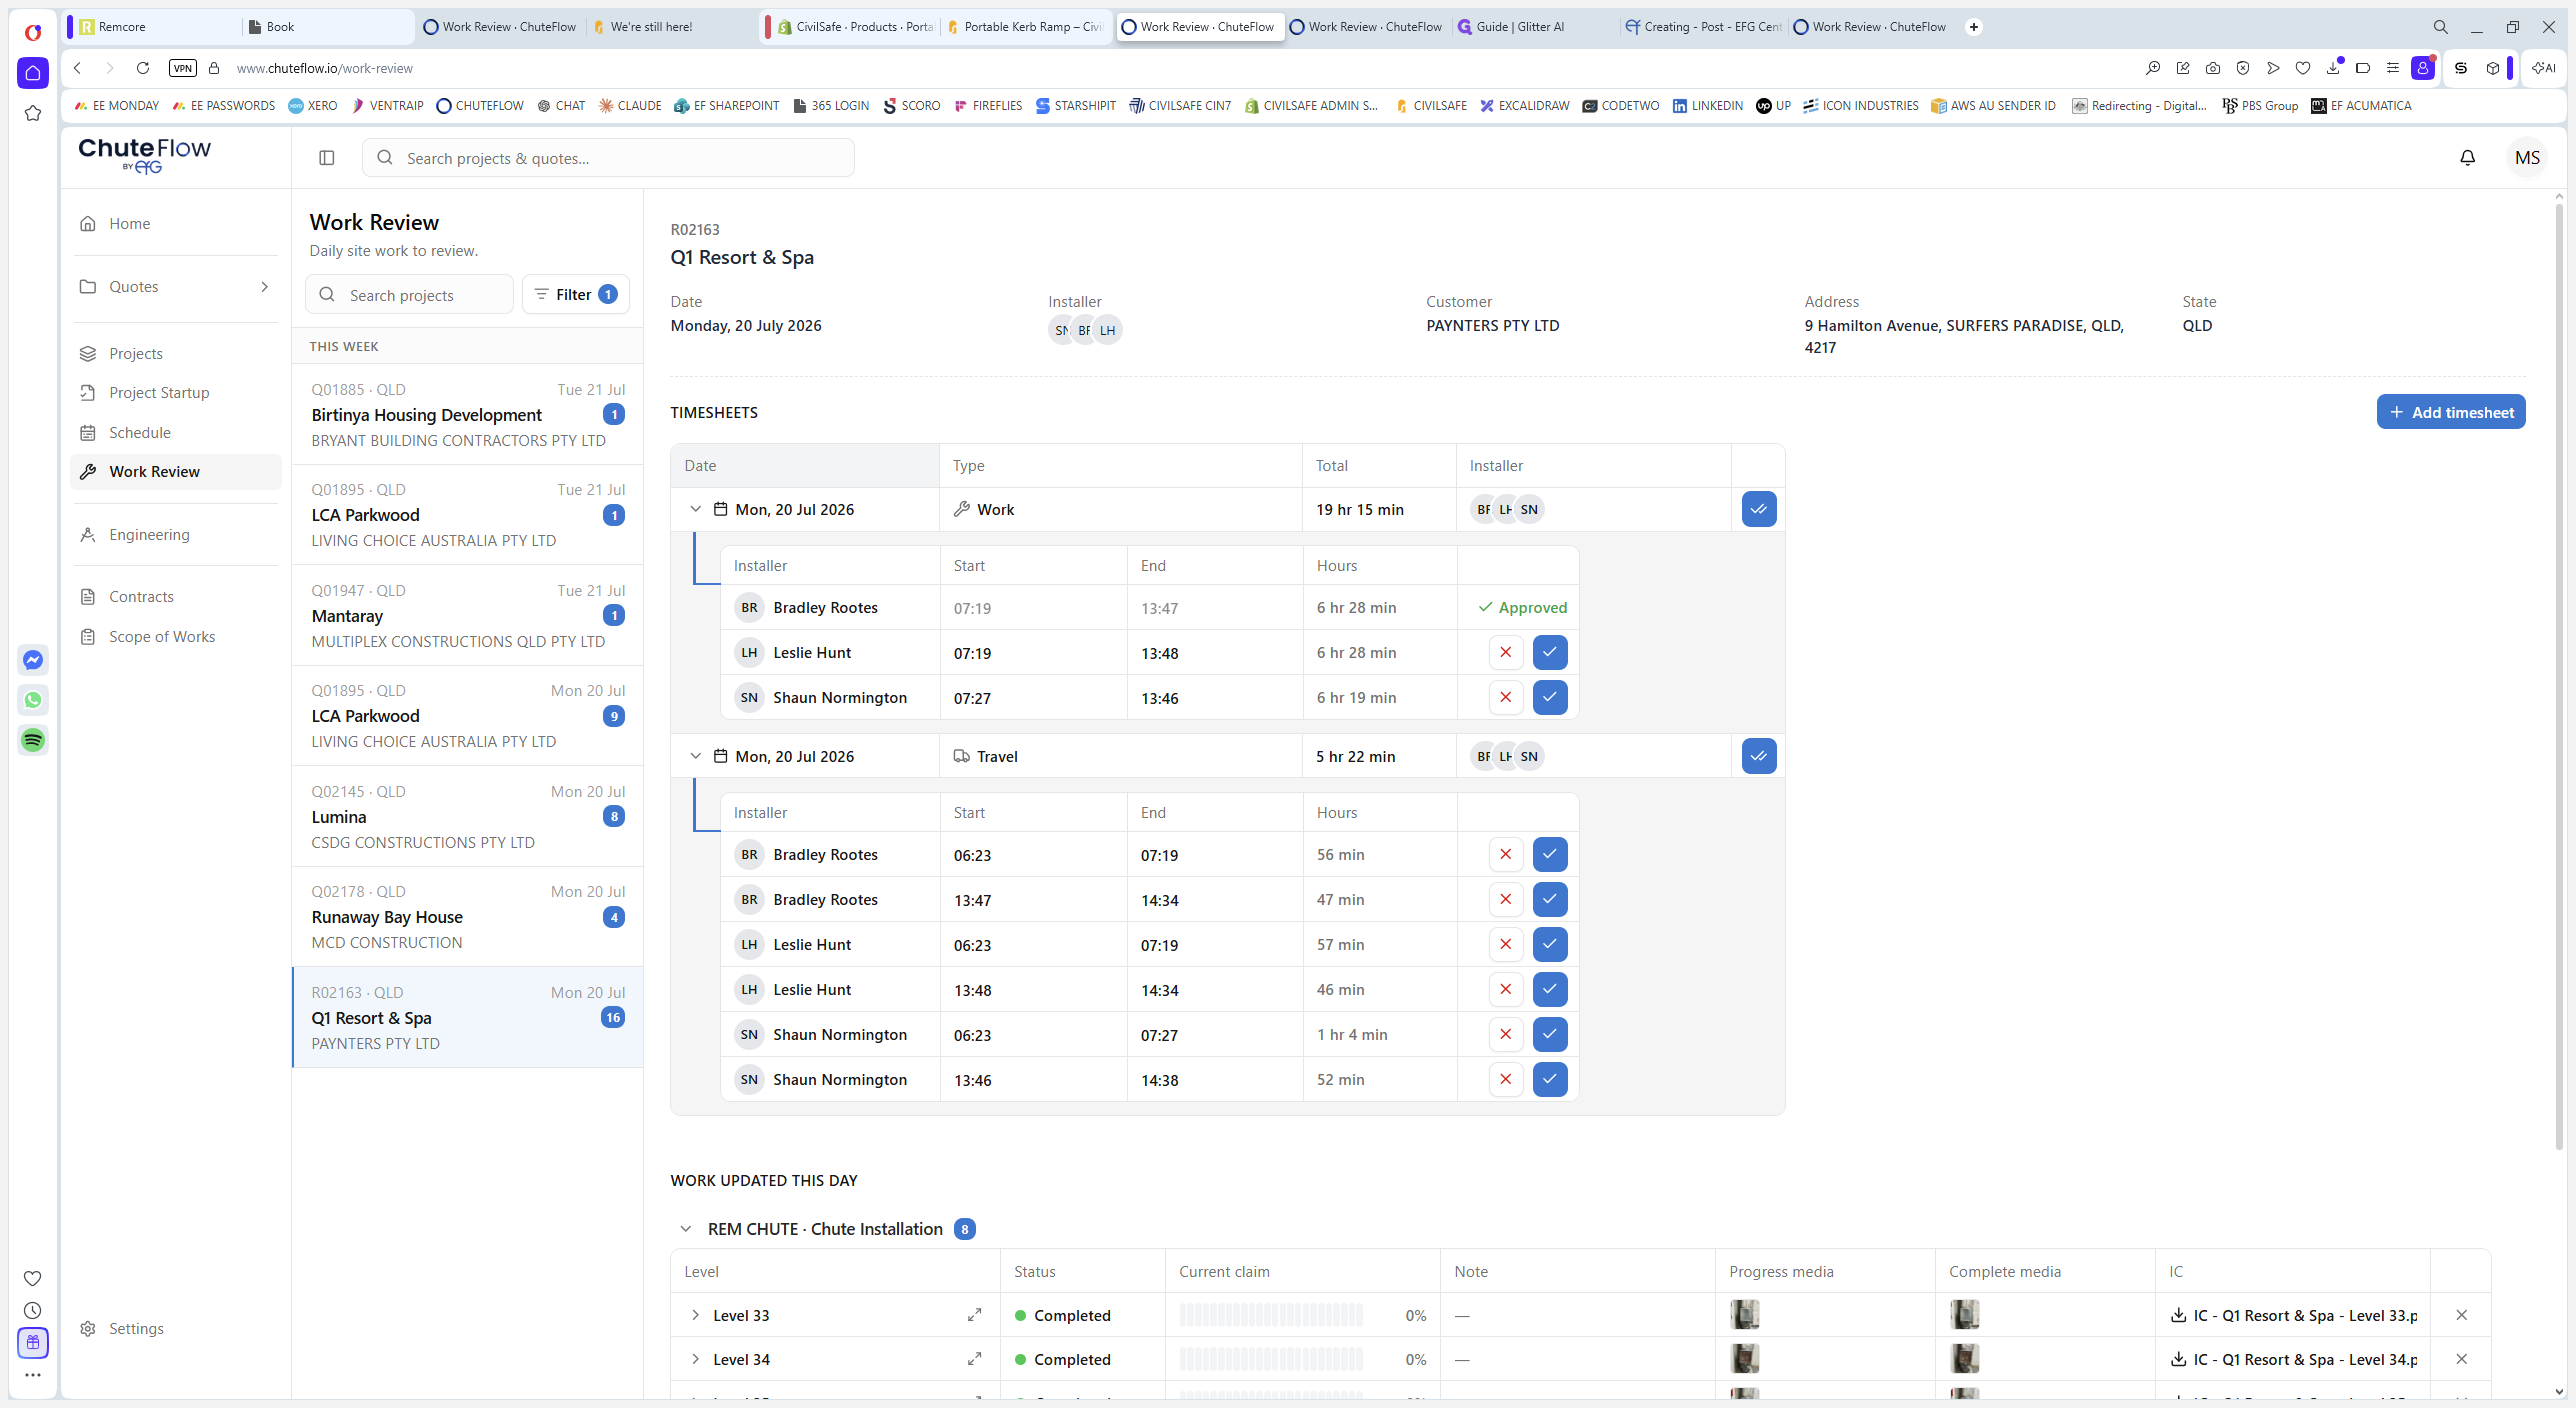Image resolution: width=2576 pixels, height=1408 pixels.
Task: Collapse the Work timesheet row chevron
Action: [x=695, y=509]
